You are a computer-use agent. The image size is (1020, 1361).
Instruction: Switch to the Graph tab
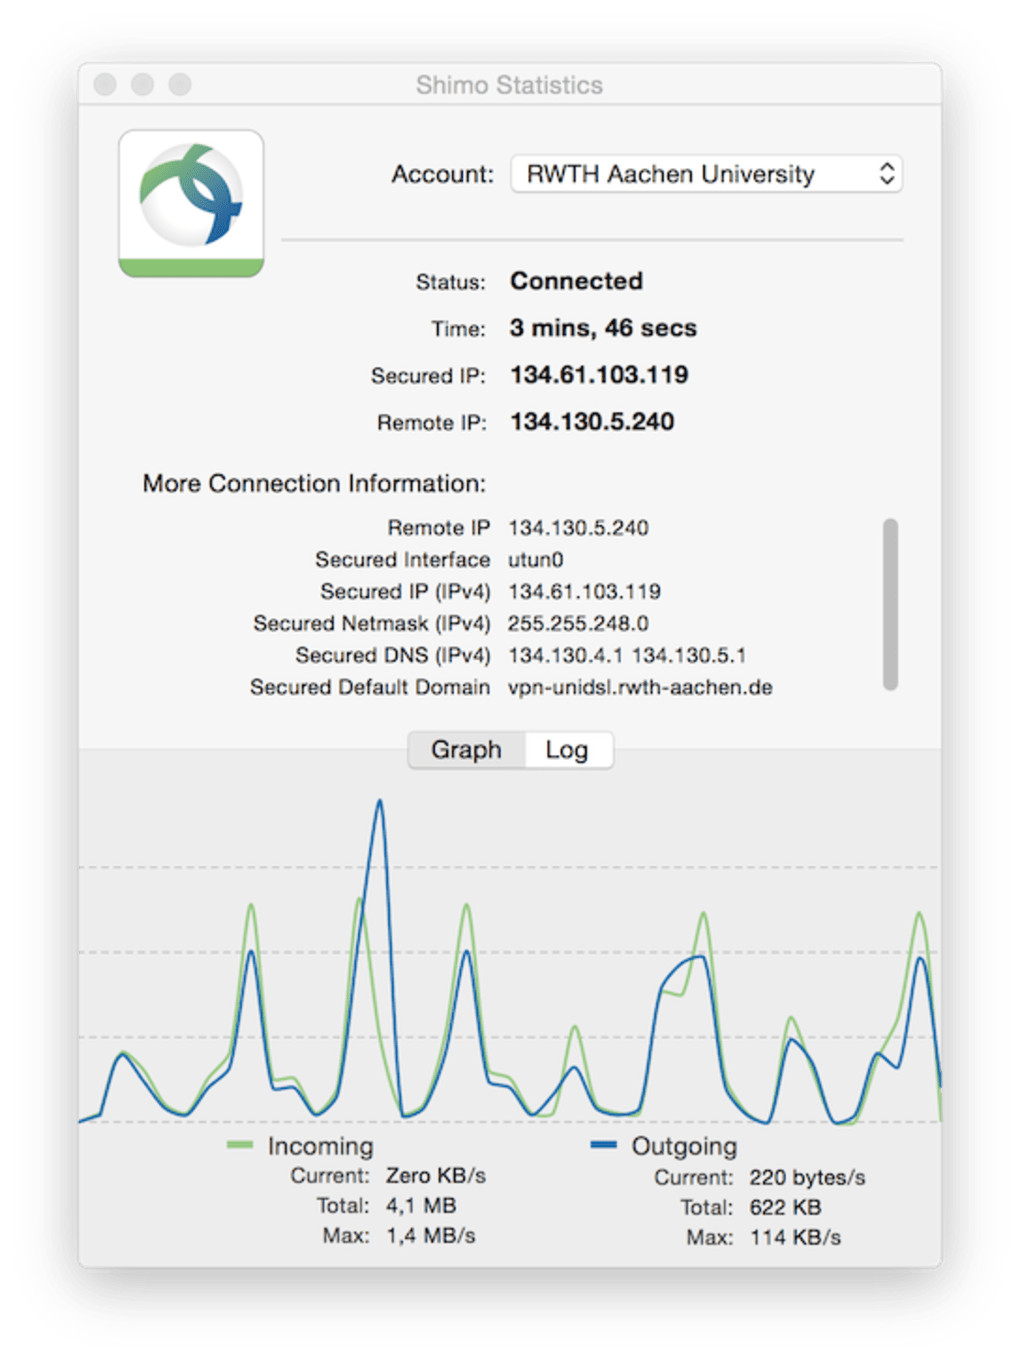[466, 749]
